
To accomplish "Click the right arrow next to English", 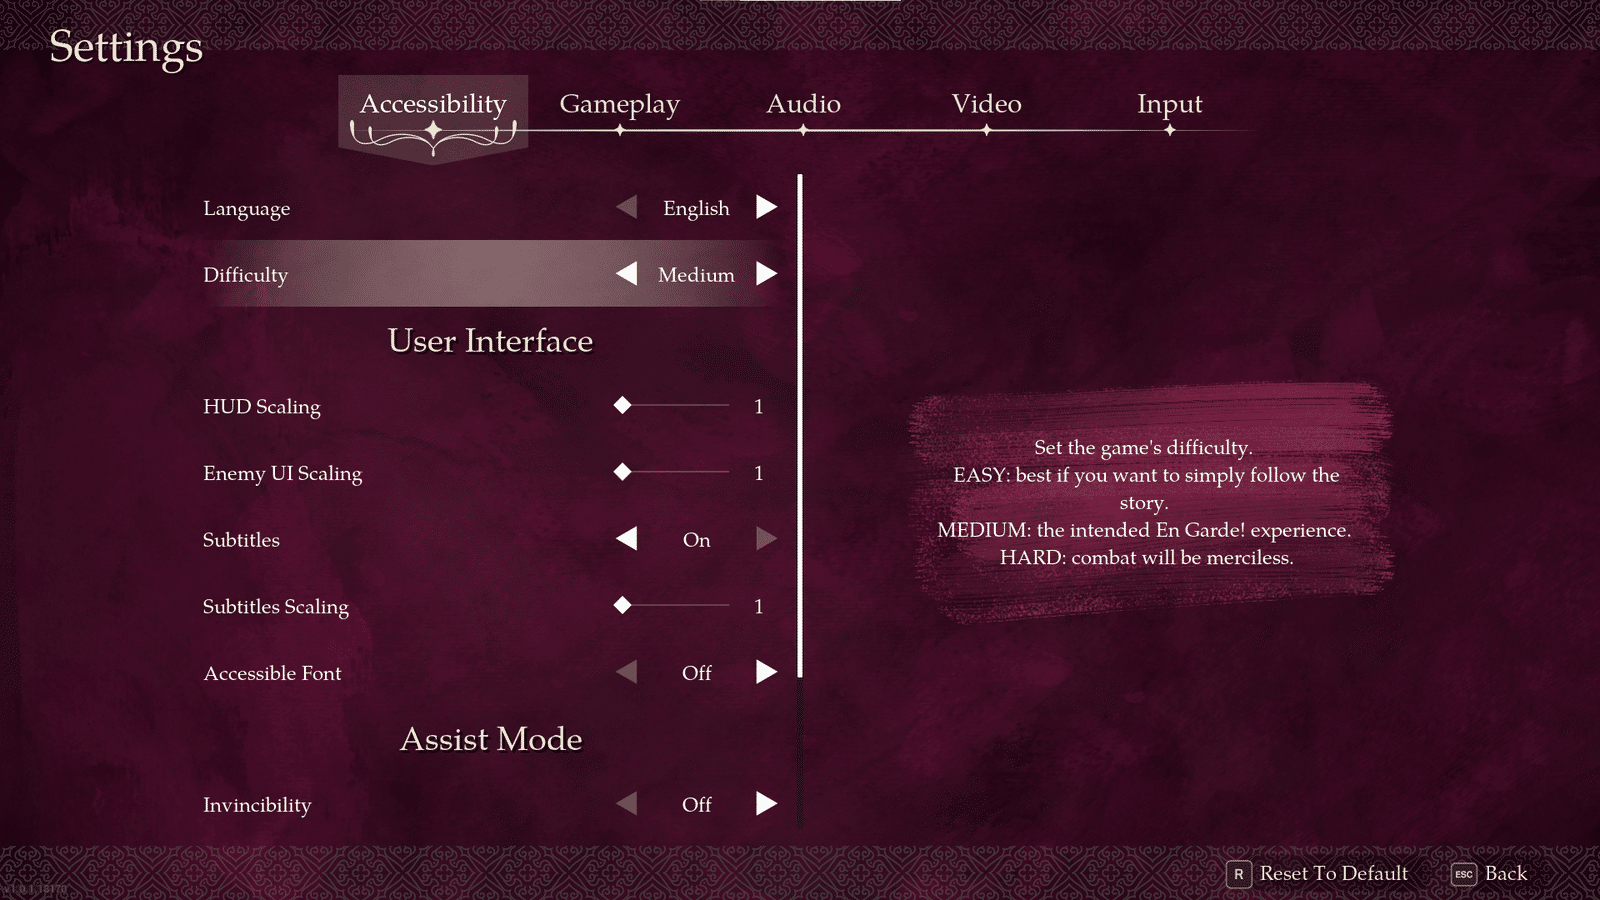I will (x=766, y=207).
